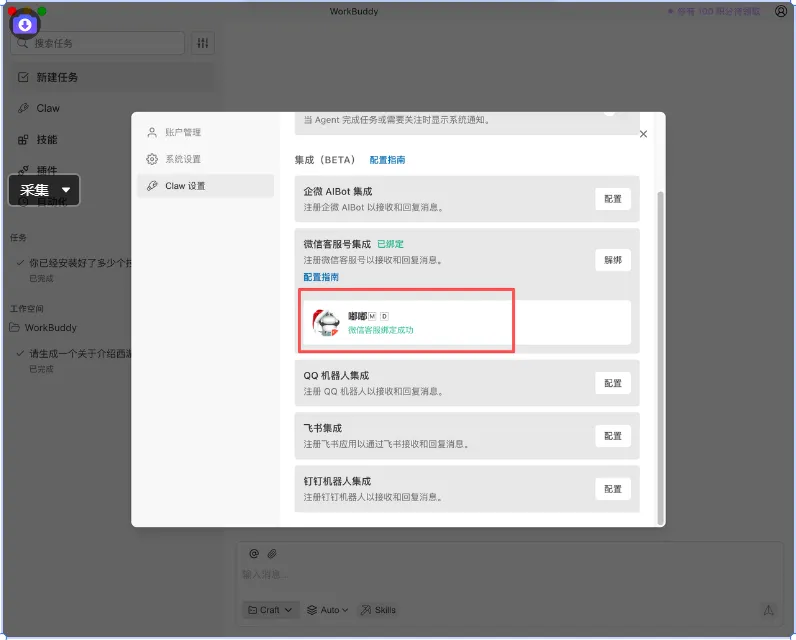Click the account person icon in settings
The height and width of the screenshot is (640, 796).
(x=152, y=132)
